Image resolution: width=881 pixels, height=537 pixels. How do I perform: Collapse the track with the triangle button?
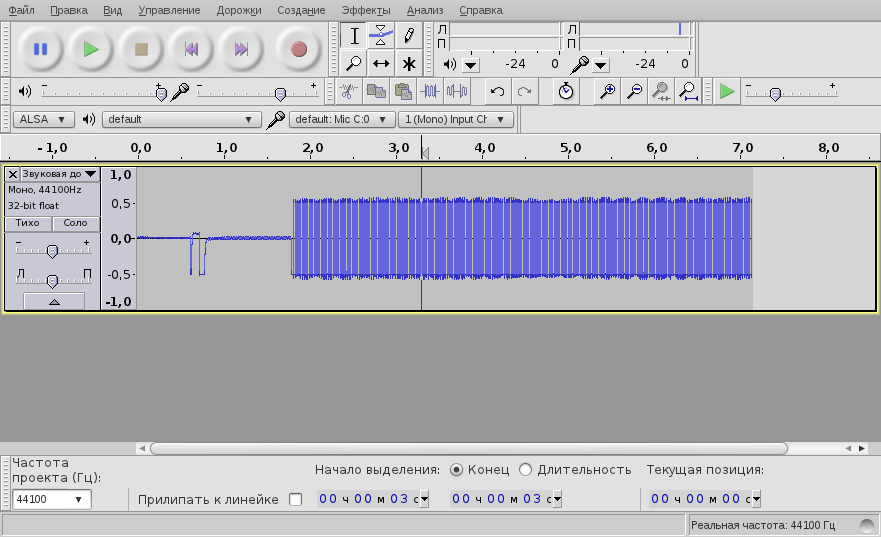(x=54, y=302)
